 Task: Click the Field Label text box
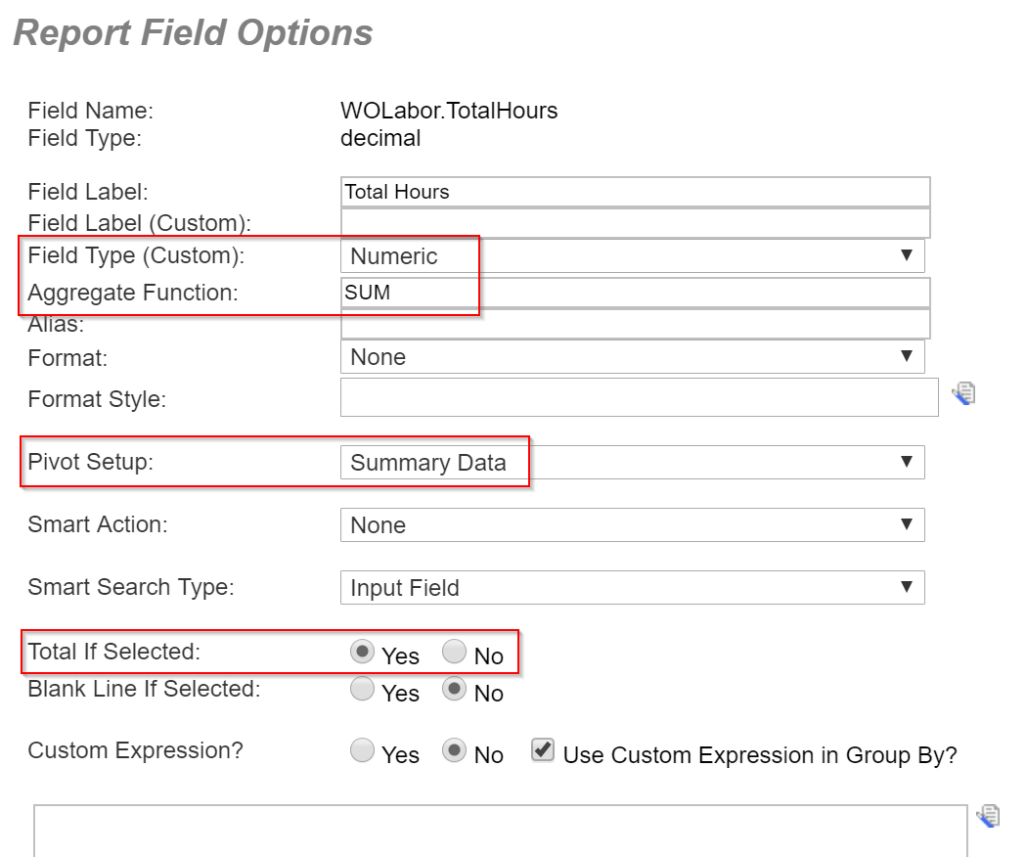635,192
